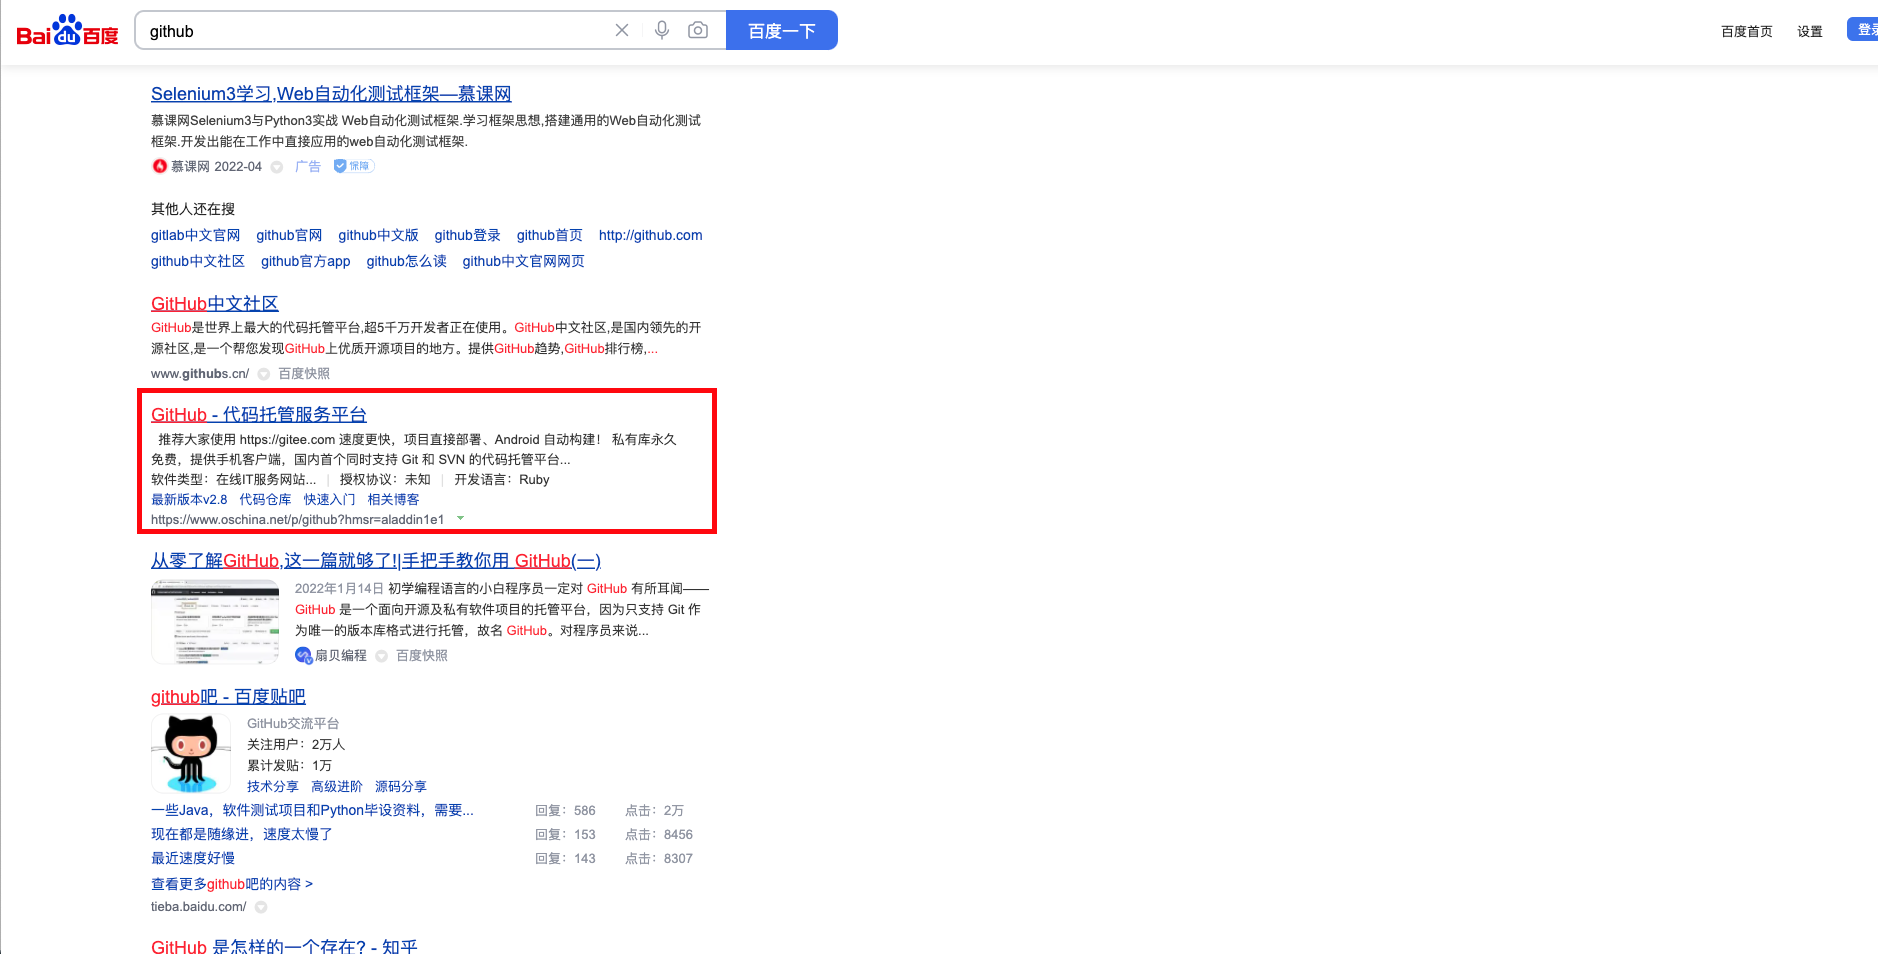Click the round icon beside www.githubs.cn/
The image size is (1878, 954).
(264, 374)
